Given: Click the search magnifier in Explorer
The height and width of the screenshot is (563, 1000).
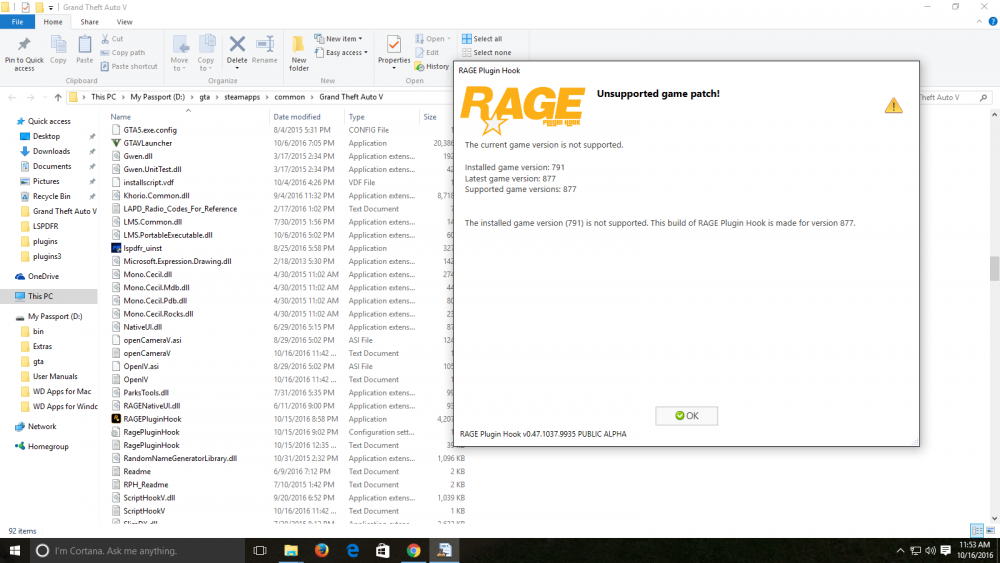Looking at the screenshot, I should click(x=983, y=98).
